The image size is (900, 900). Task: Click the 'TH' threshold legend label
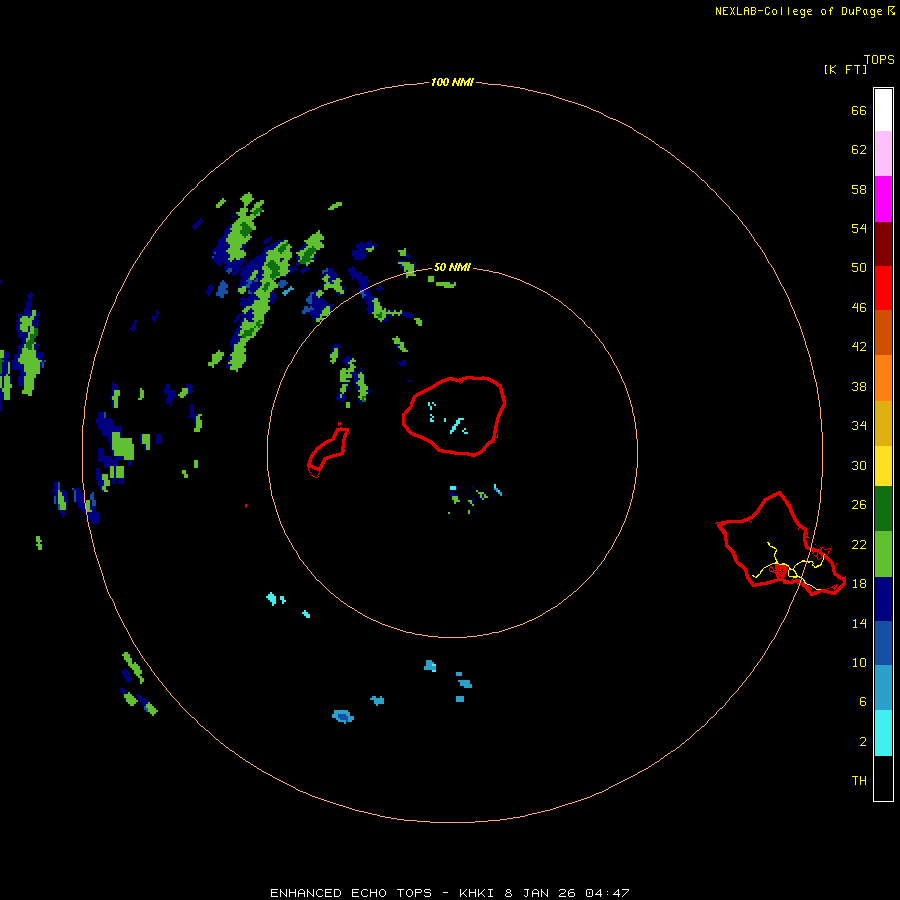pos(859,781)
